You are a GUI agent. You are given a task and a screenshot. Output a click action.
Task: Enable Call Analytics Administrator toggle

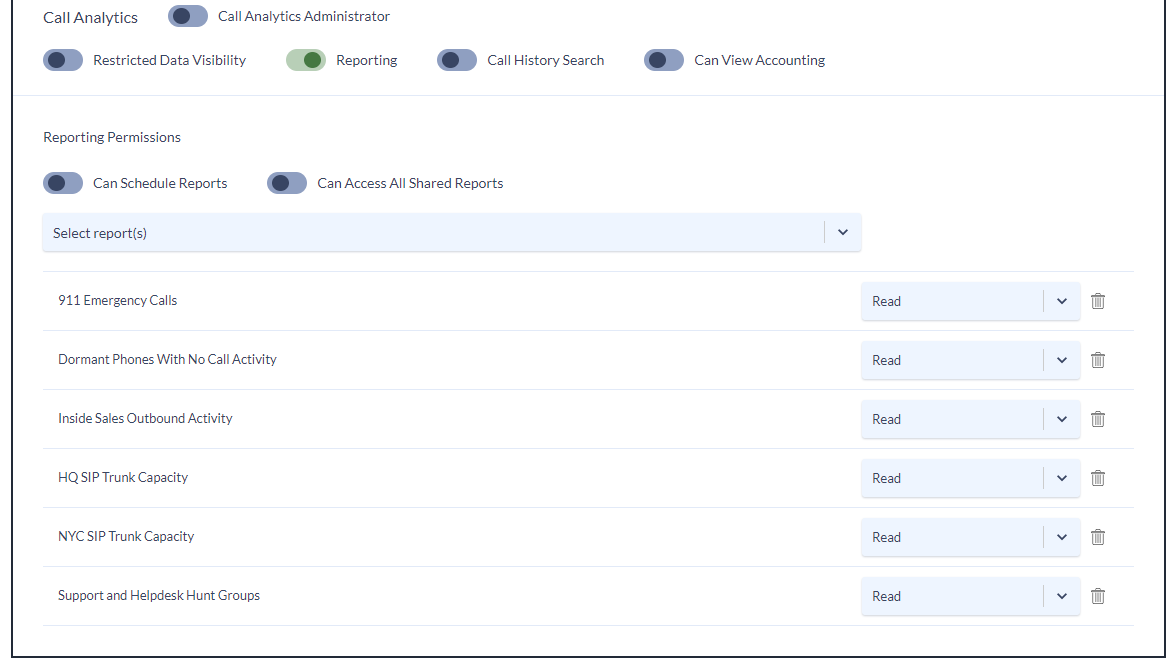(x=188, y=17)
